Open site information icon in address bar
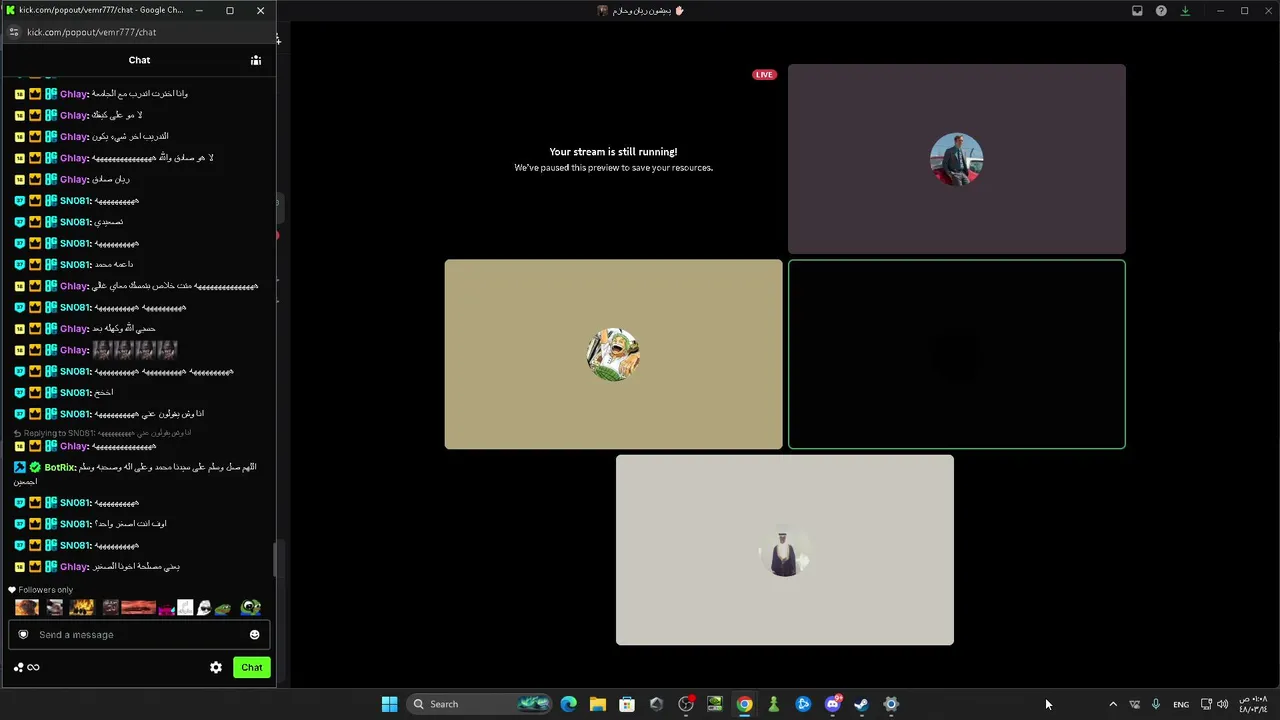Image resolution: width=1280 pixels, height=720 pixels. point(13,32)
